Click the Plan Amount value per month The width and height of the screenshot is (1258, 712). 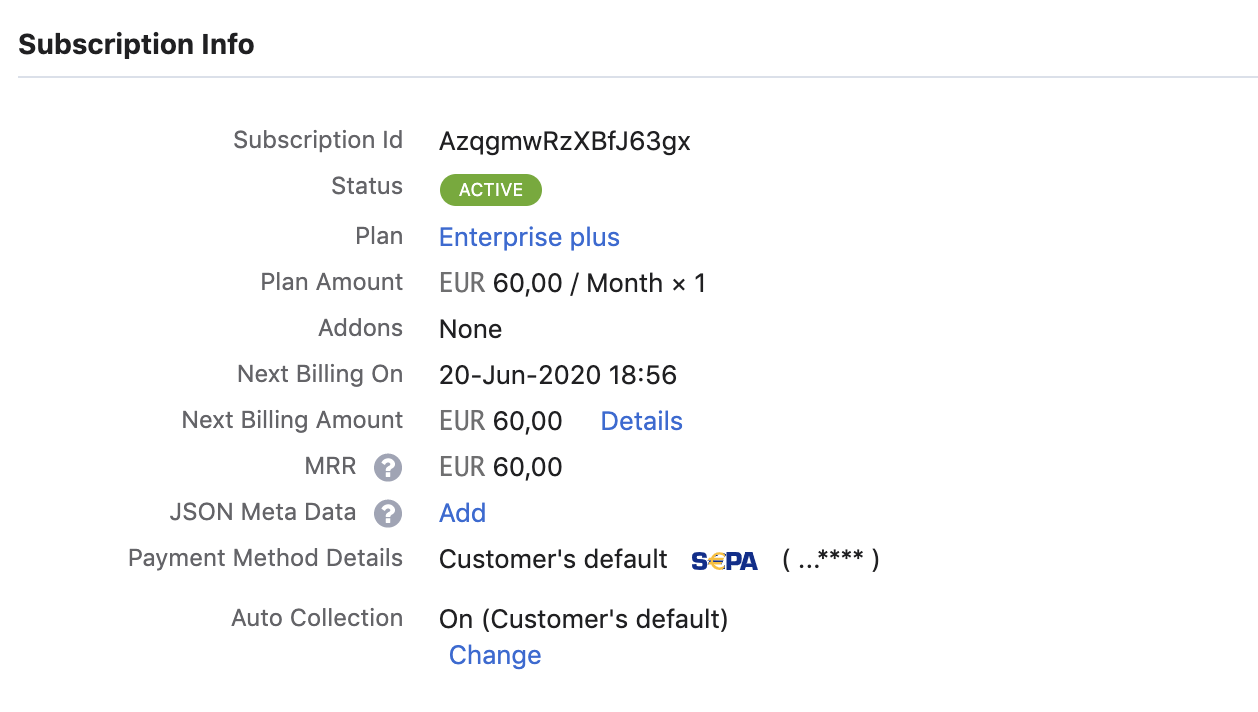[x=572, y=283]
